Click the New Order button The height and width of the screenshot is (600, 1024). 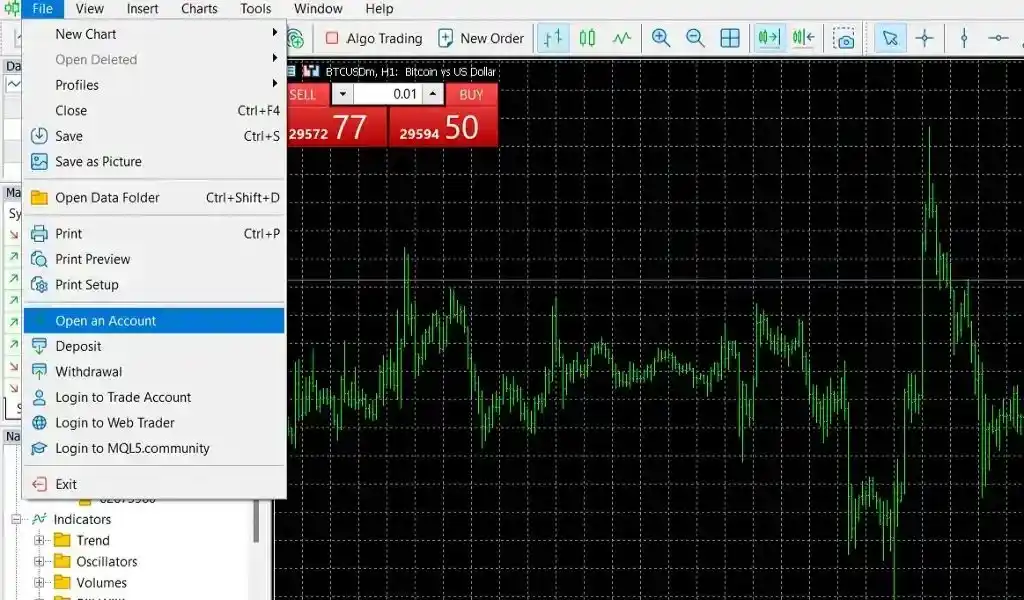481,38
